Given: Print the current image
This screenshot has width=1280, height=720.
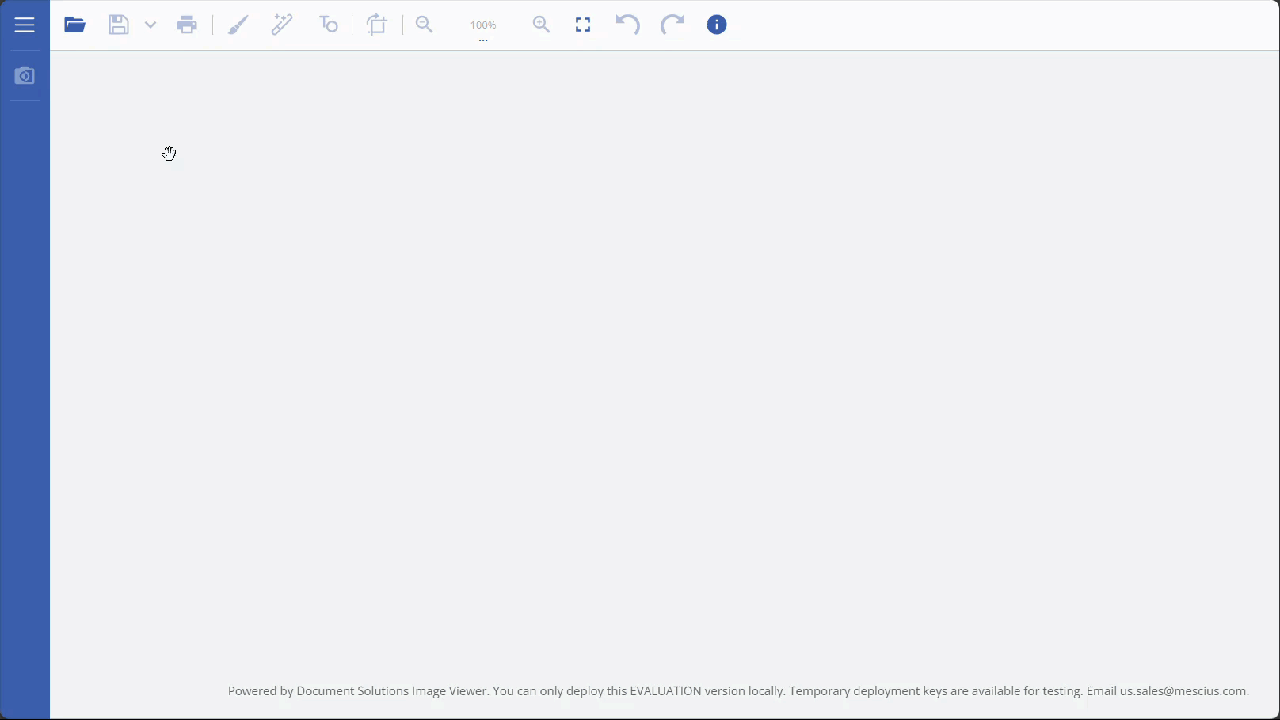Looking at the screenshot, I should click(187, 25).
